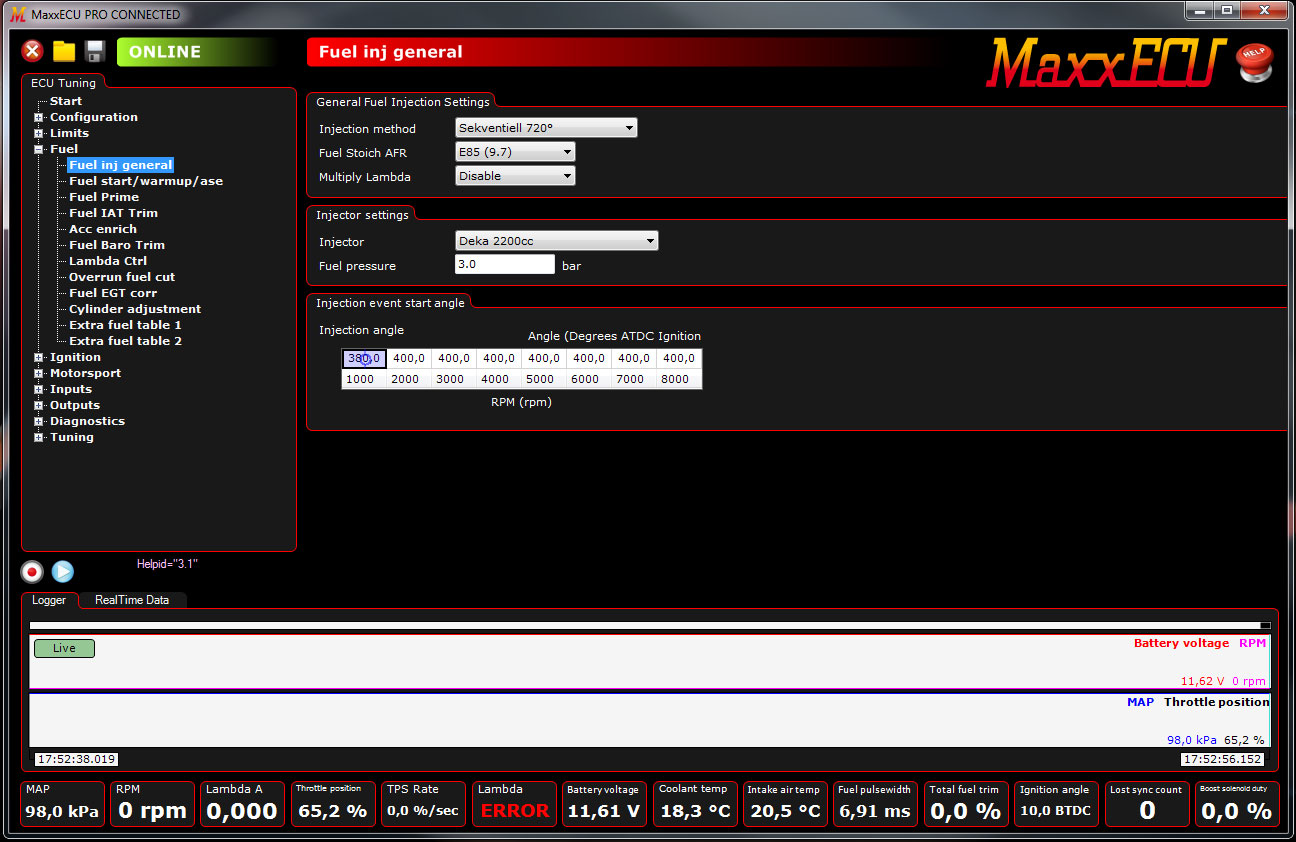Open the Fuel Prime page
The width and height of the screenshot is (1296, 842).
[104, 197]
